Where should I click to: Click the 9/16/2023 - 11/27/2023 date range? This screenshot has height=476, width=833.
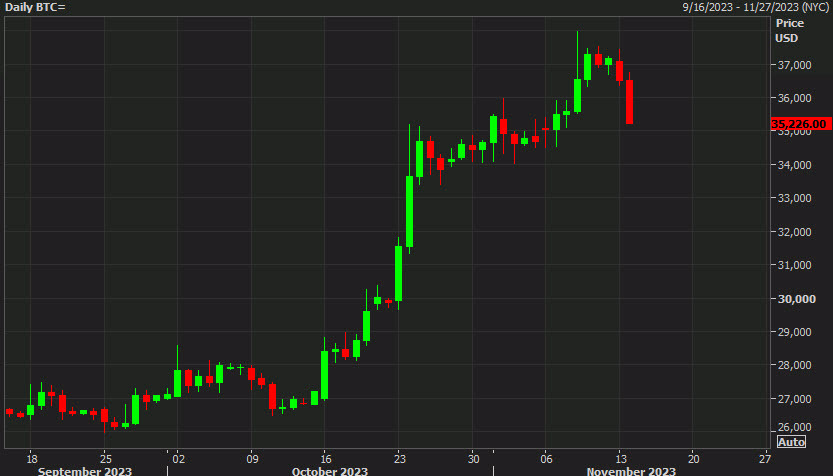pos(755,7)
